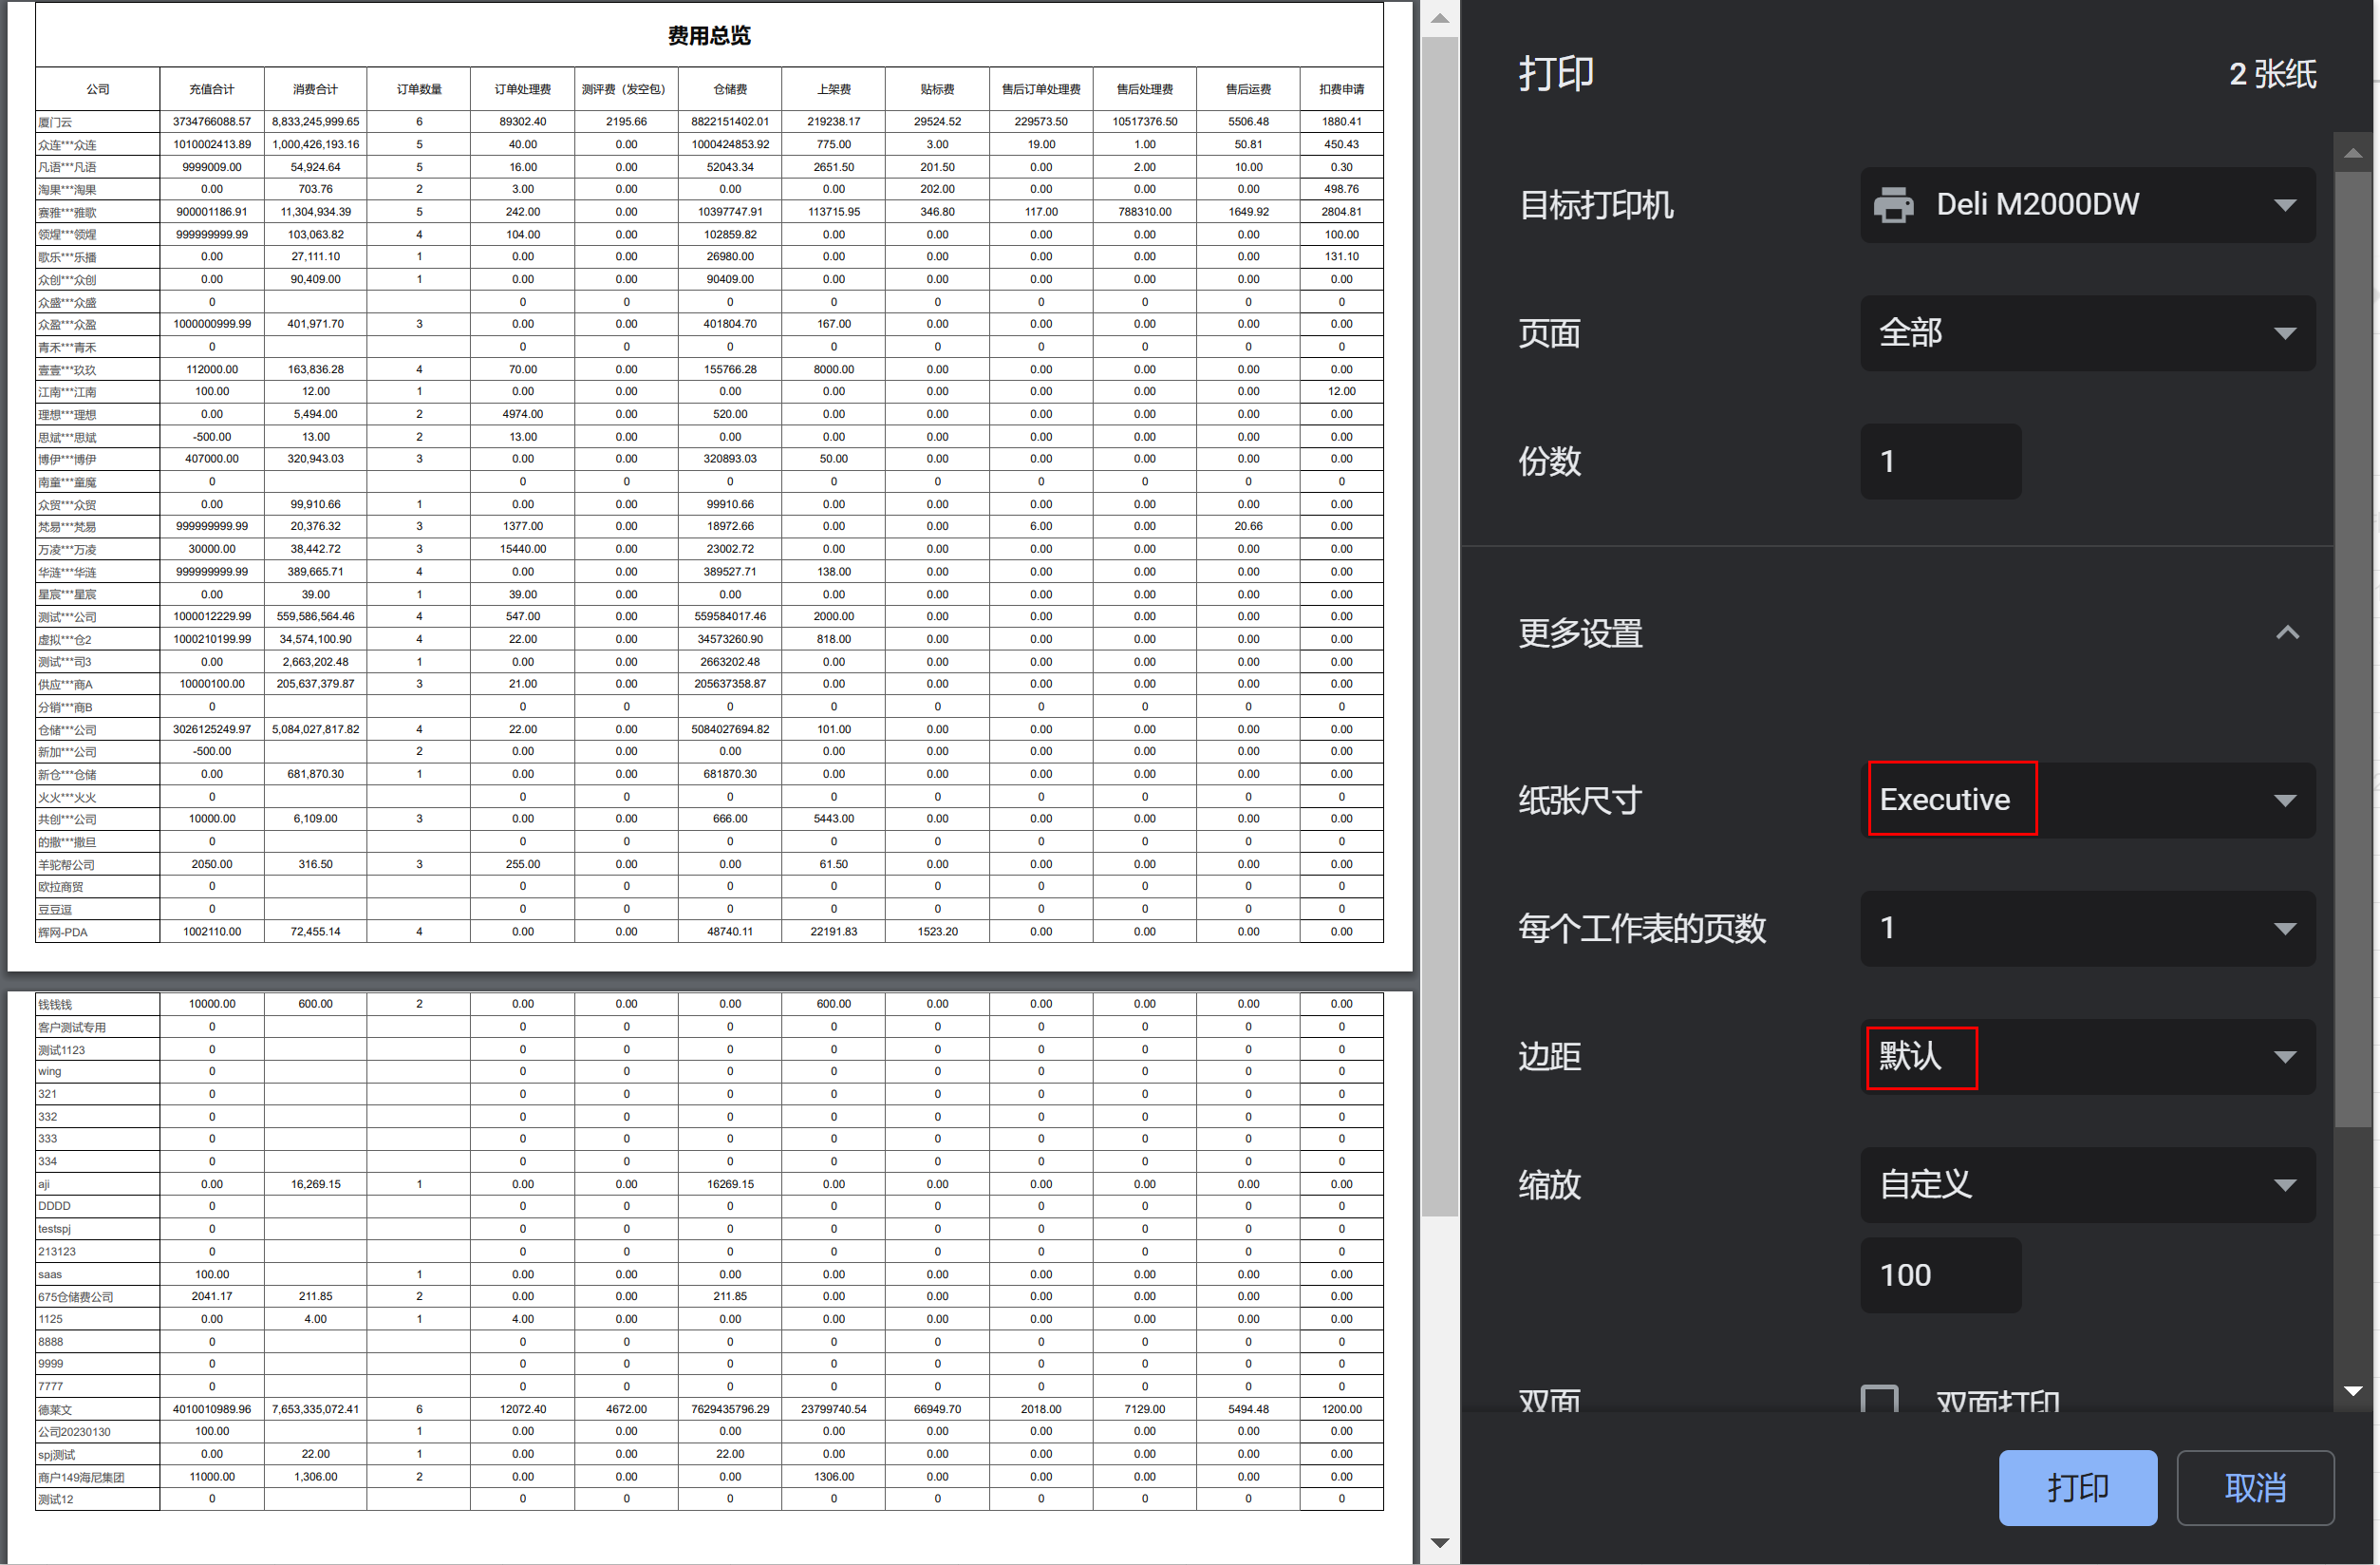Image resolution: width=2380 pixels, height=1565 pixels.
Task: Click the settings panel scrollbar thumb
Action: (x=2353, y=650)
